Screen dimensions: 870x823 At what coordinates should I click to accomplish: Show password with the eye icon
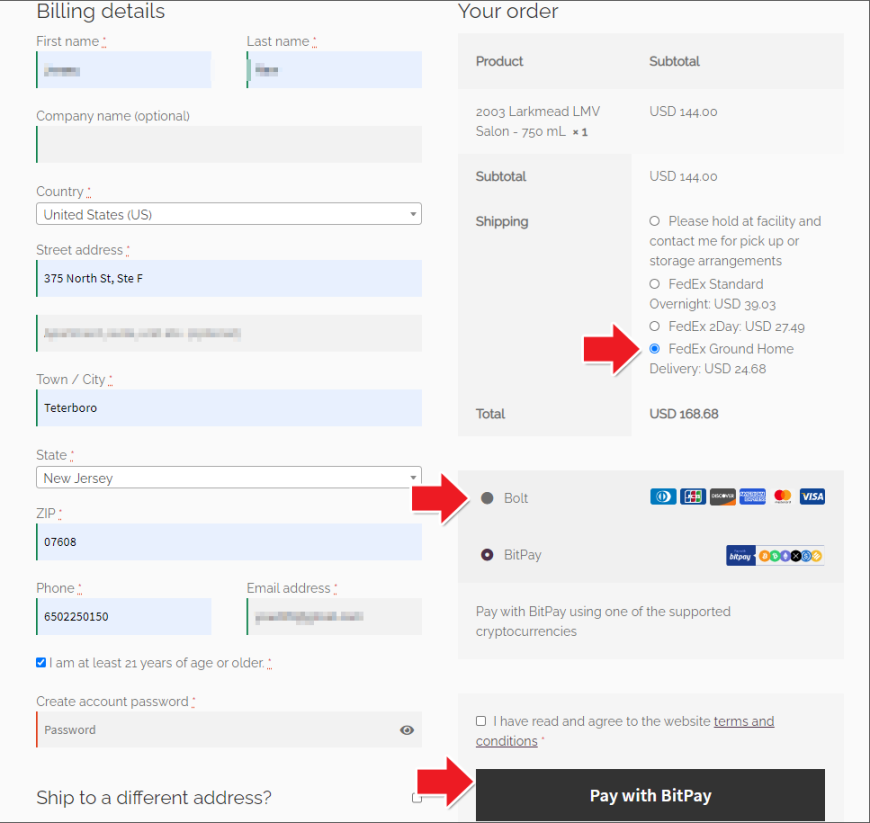(407, 730)
